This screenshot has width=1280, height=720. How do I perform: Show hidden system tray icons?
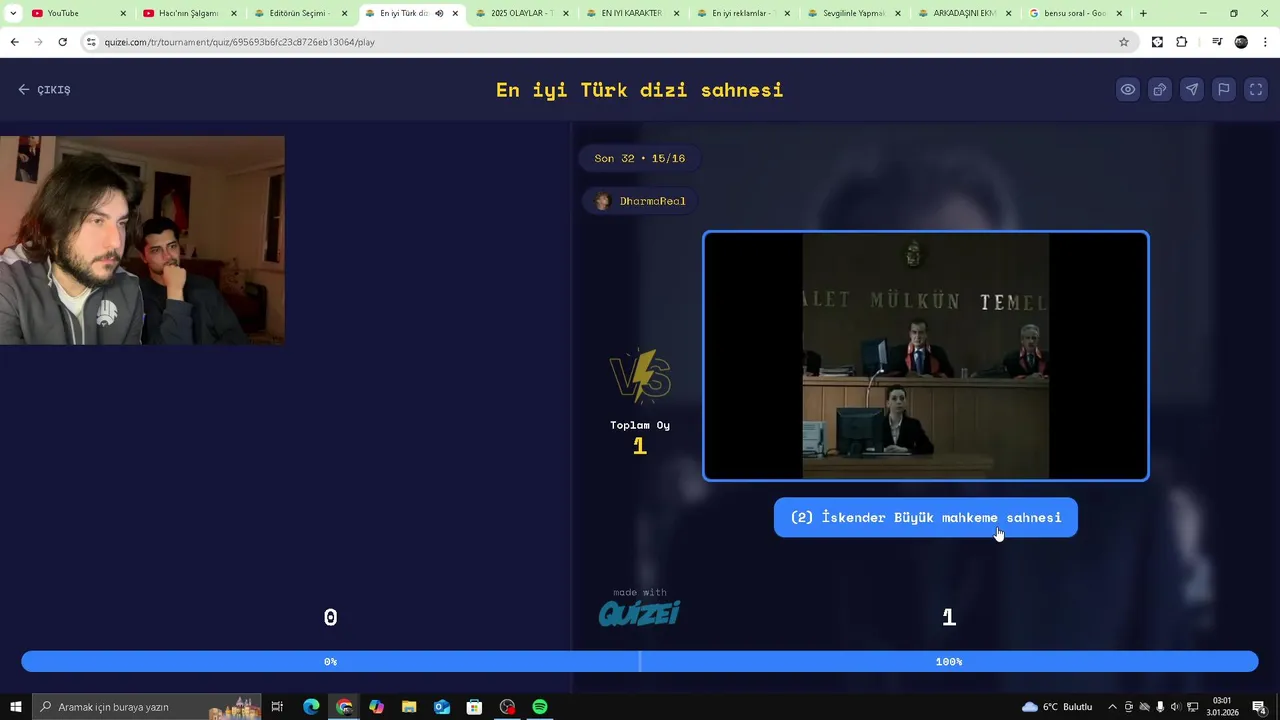(x=1112, y=707)
